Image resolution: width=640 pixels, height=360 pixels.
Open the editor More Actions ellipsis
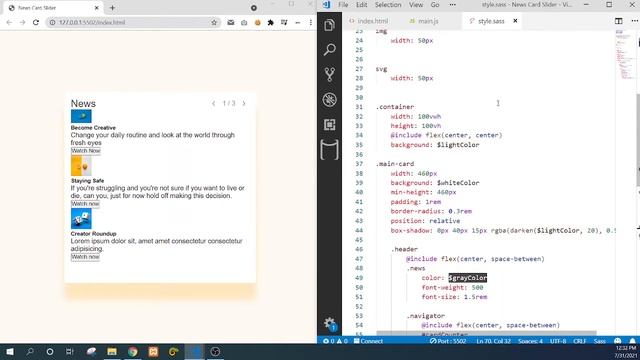pos(634,21)
